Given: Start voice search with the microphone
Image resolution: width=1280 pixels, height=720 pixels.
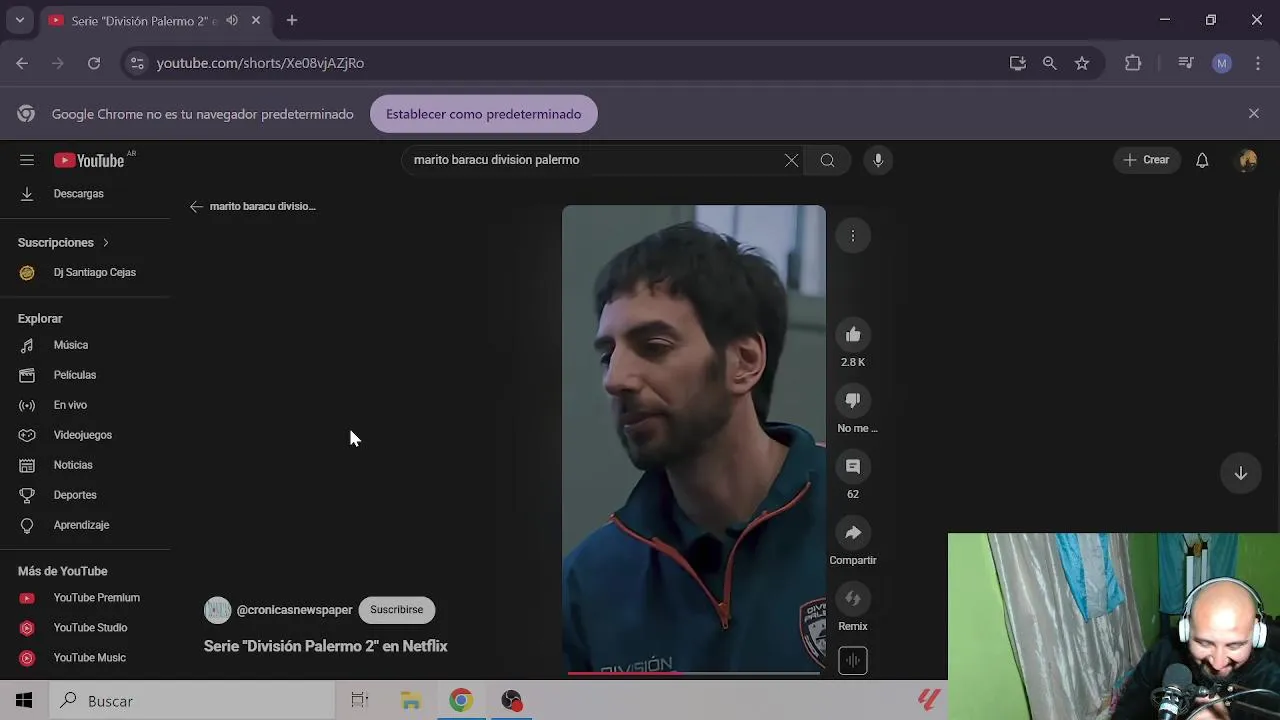Looking at the screenshot, I should pyautogui.click(x=878, y=160).
